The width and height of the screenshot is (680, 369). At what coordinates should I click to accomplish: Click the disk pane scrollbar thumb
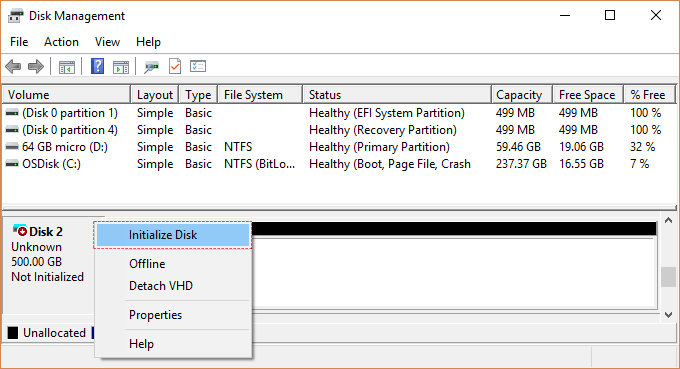click(668, 277)
